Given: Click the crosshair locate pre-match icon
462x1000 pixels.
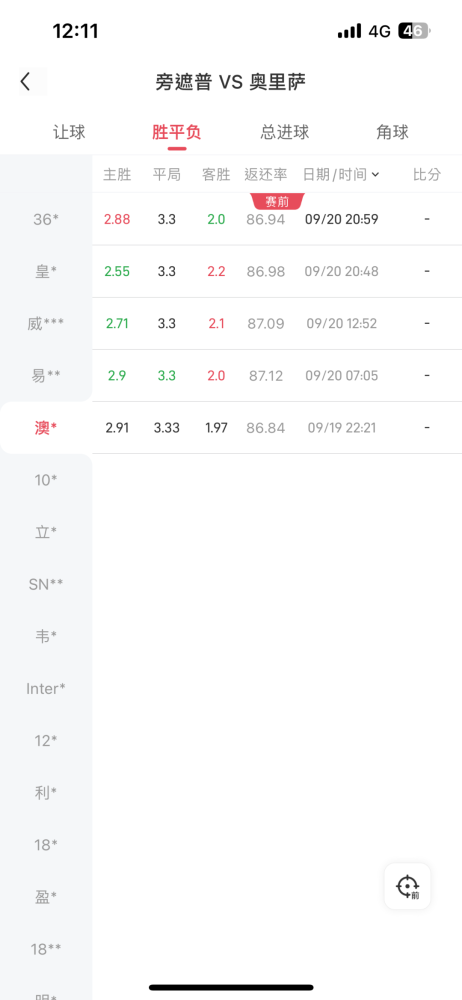Looking at the screenshot, I should 407,886.
